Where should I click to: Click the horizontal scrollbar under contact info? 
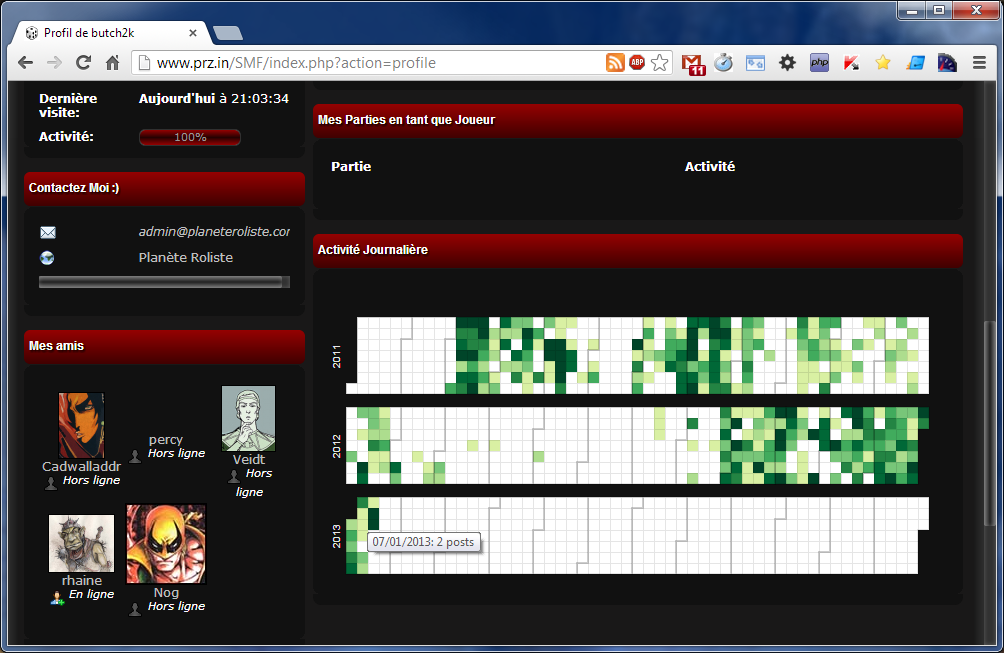[x=160, y=282]
